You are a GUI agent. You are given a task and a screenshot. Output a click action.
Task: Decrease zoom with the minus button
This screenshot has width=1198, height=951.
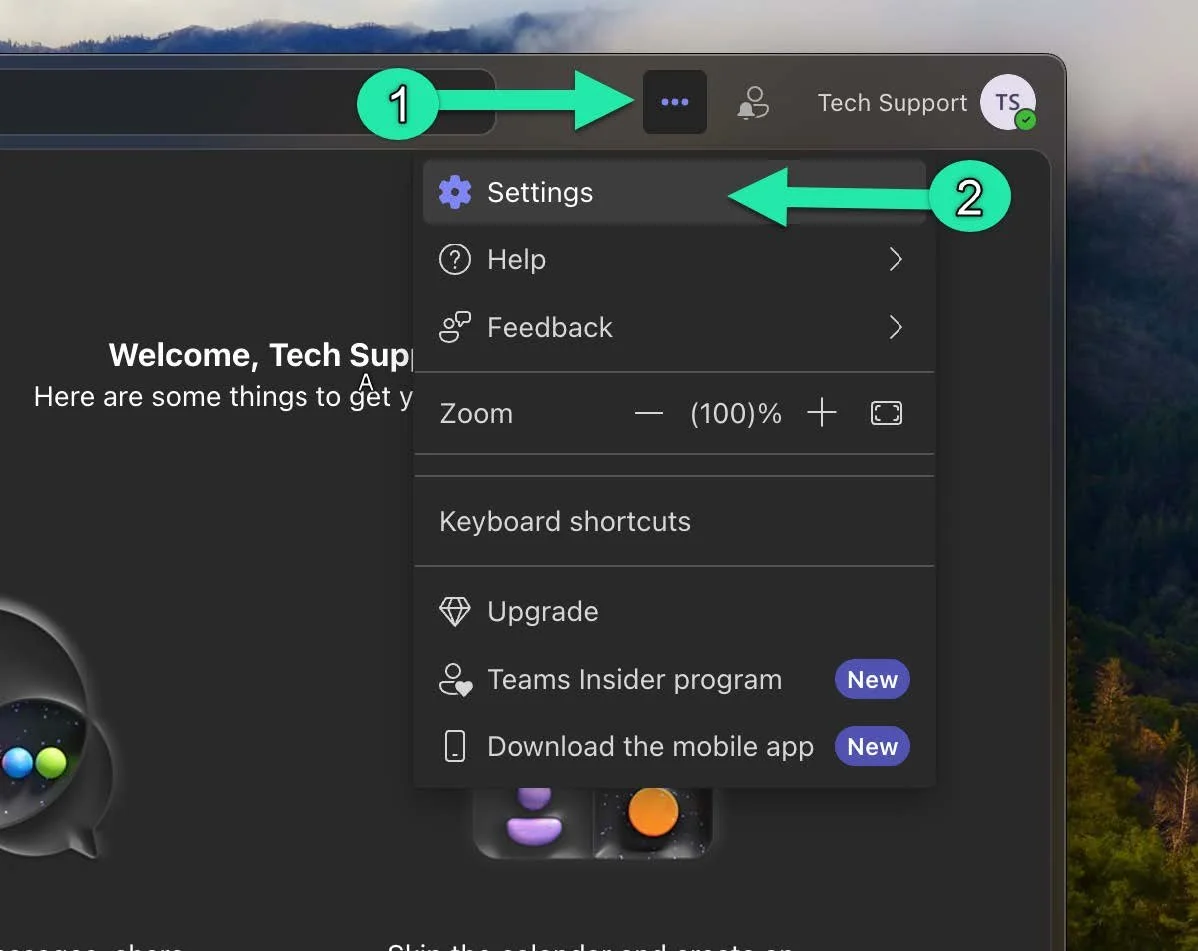(x=649, y=413)
